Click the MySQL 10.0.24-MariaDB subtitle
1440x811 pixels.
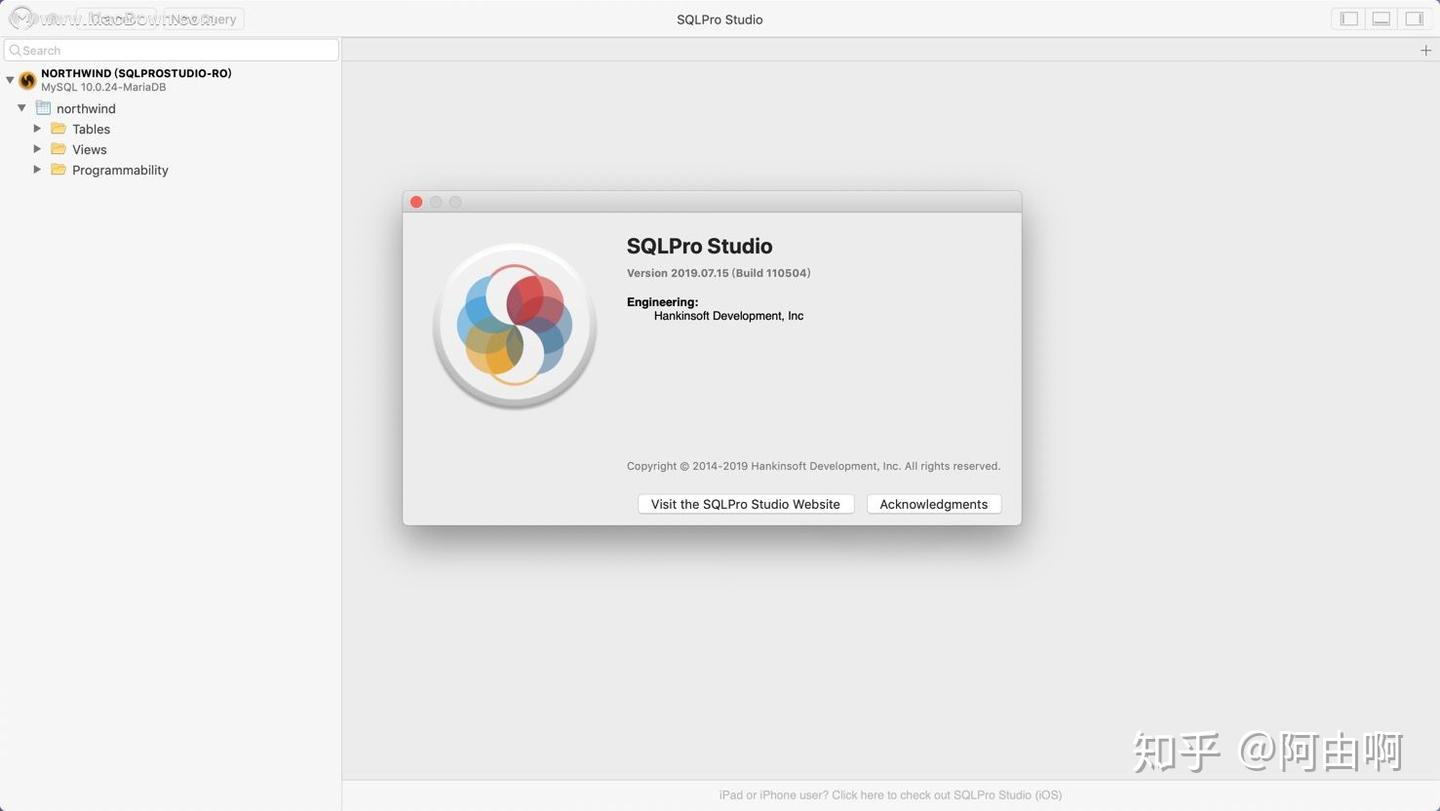click(104, 87)
